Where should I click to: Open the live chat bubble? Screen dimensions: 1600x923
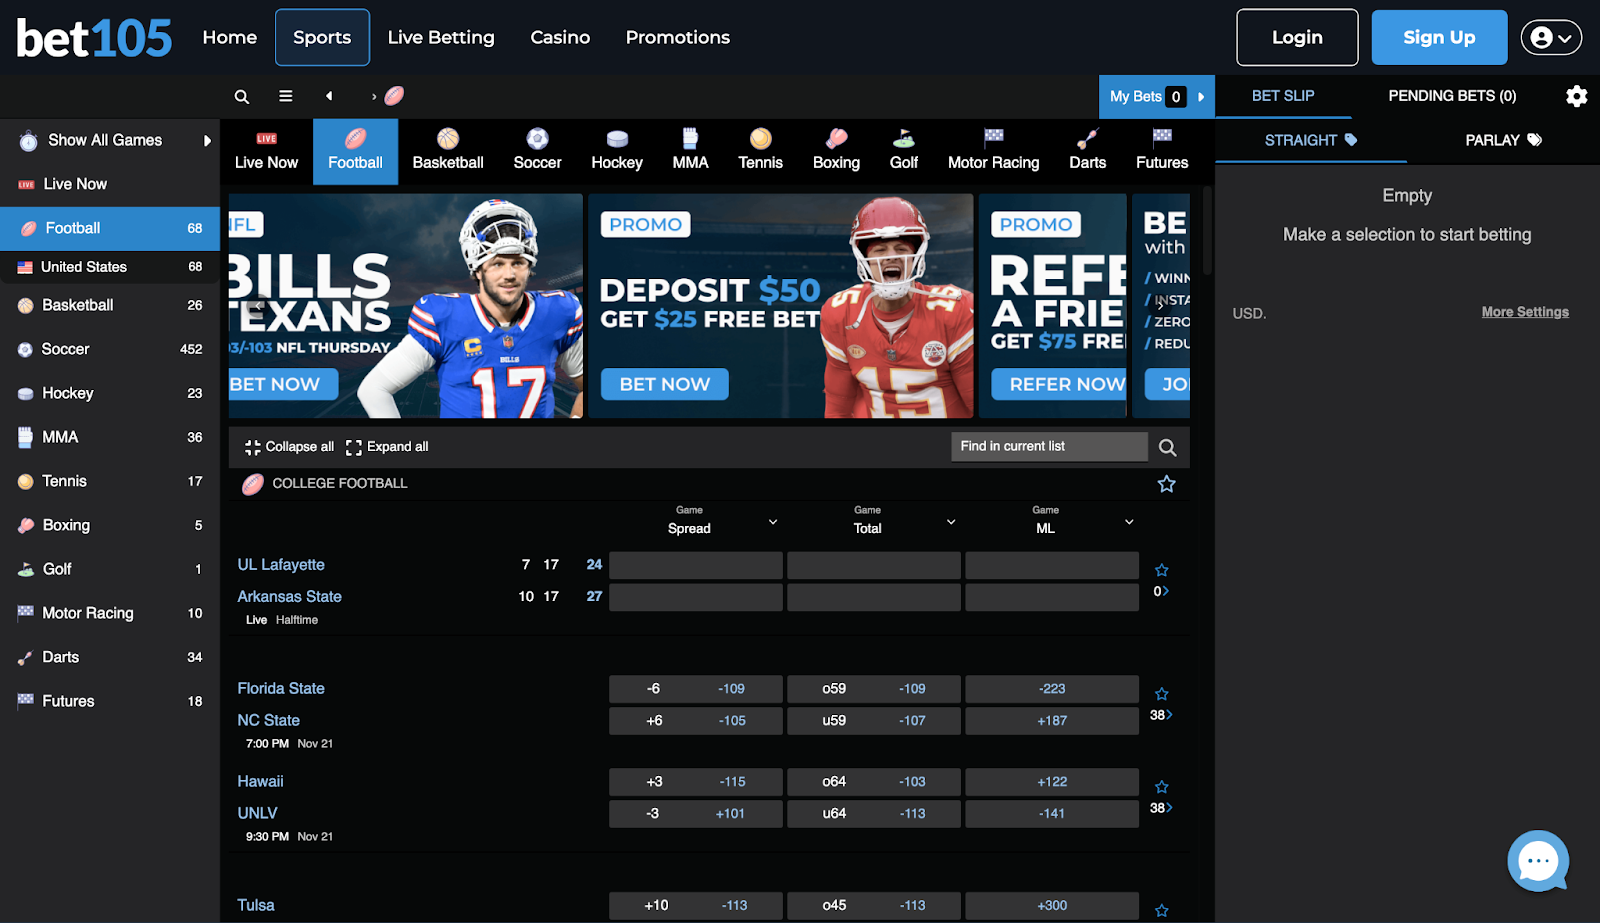pyautogui.click(x=1537, y=860)
